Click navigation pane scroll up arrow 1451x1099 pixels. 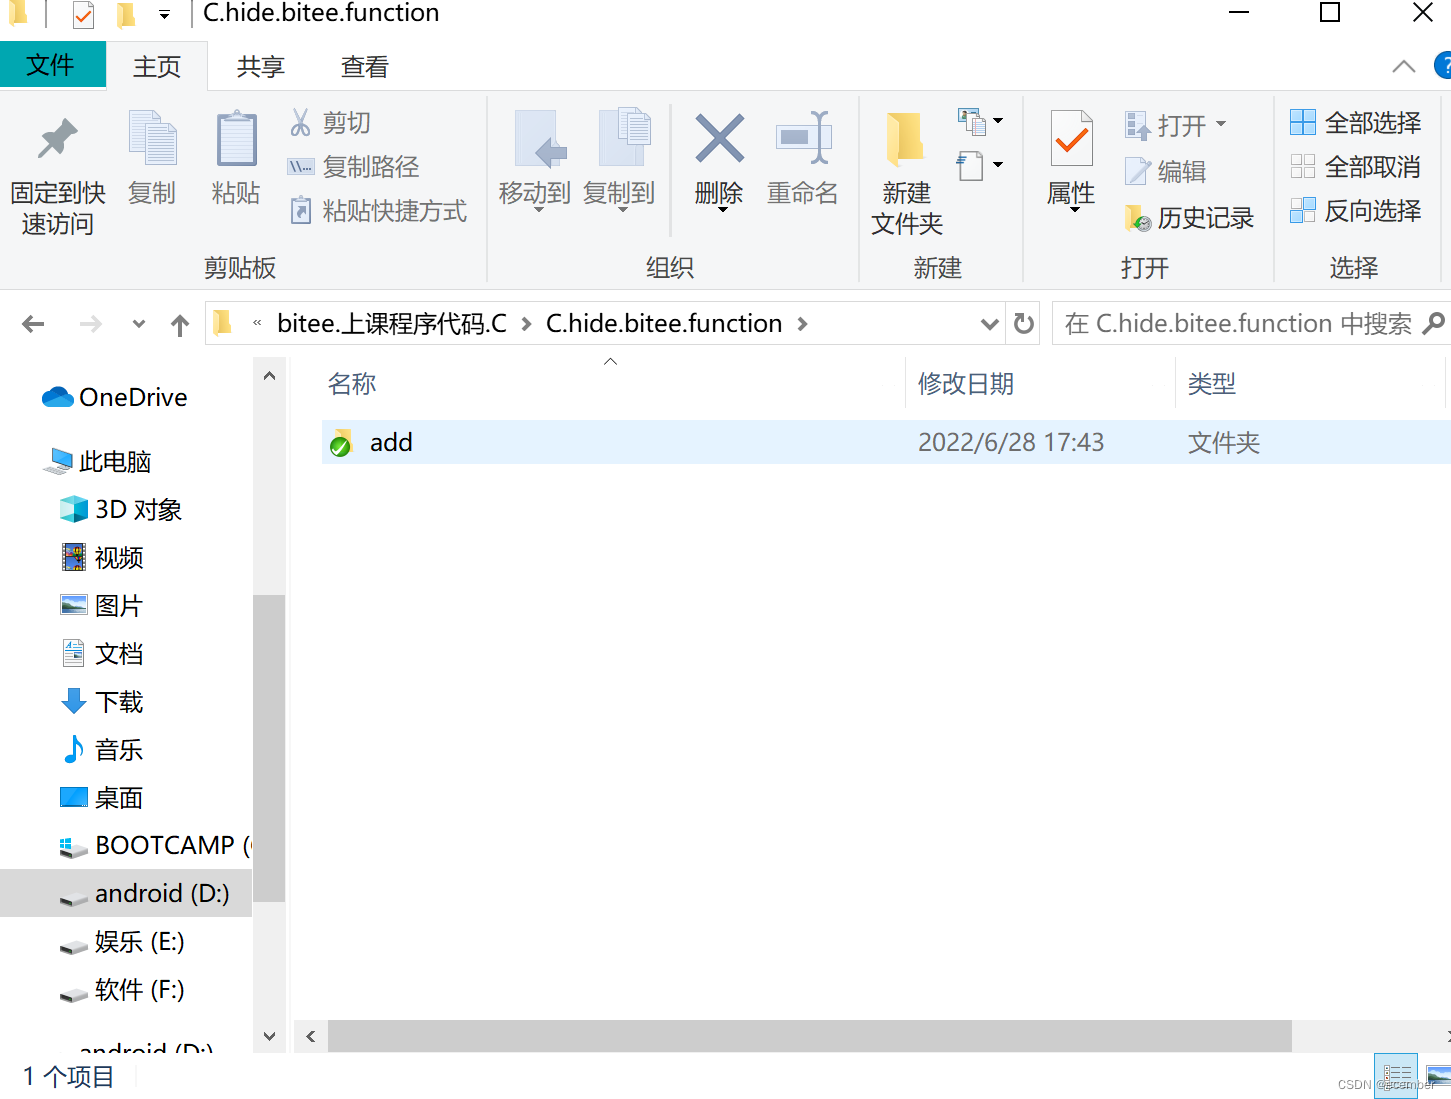coord(269,376)
